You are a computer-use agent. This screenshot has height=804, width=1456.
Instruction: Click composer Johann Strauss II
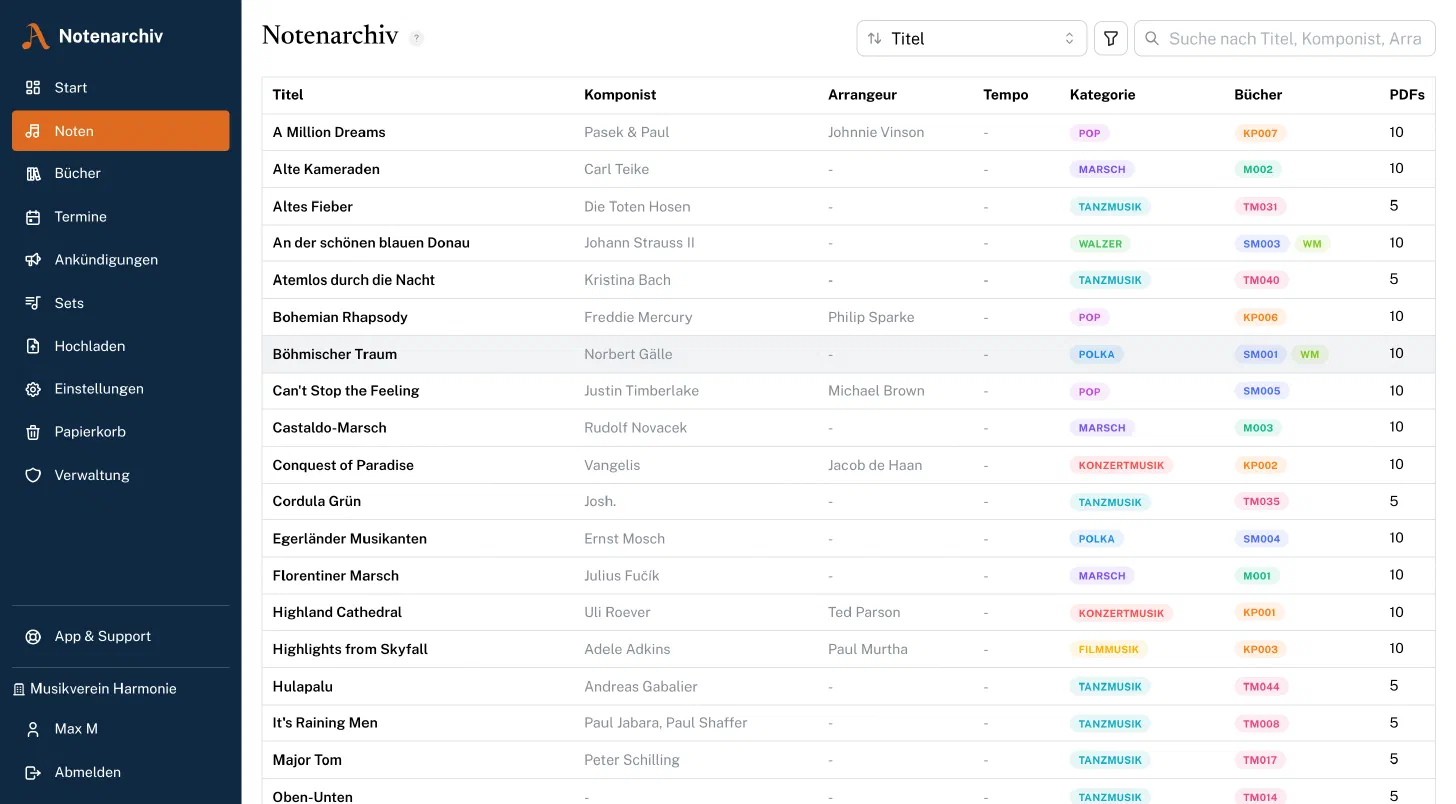click(x=639, y=243)
